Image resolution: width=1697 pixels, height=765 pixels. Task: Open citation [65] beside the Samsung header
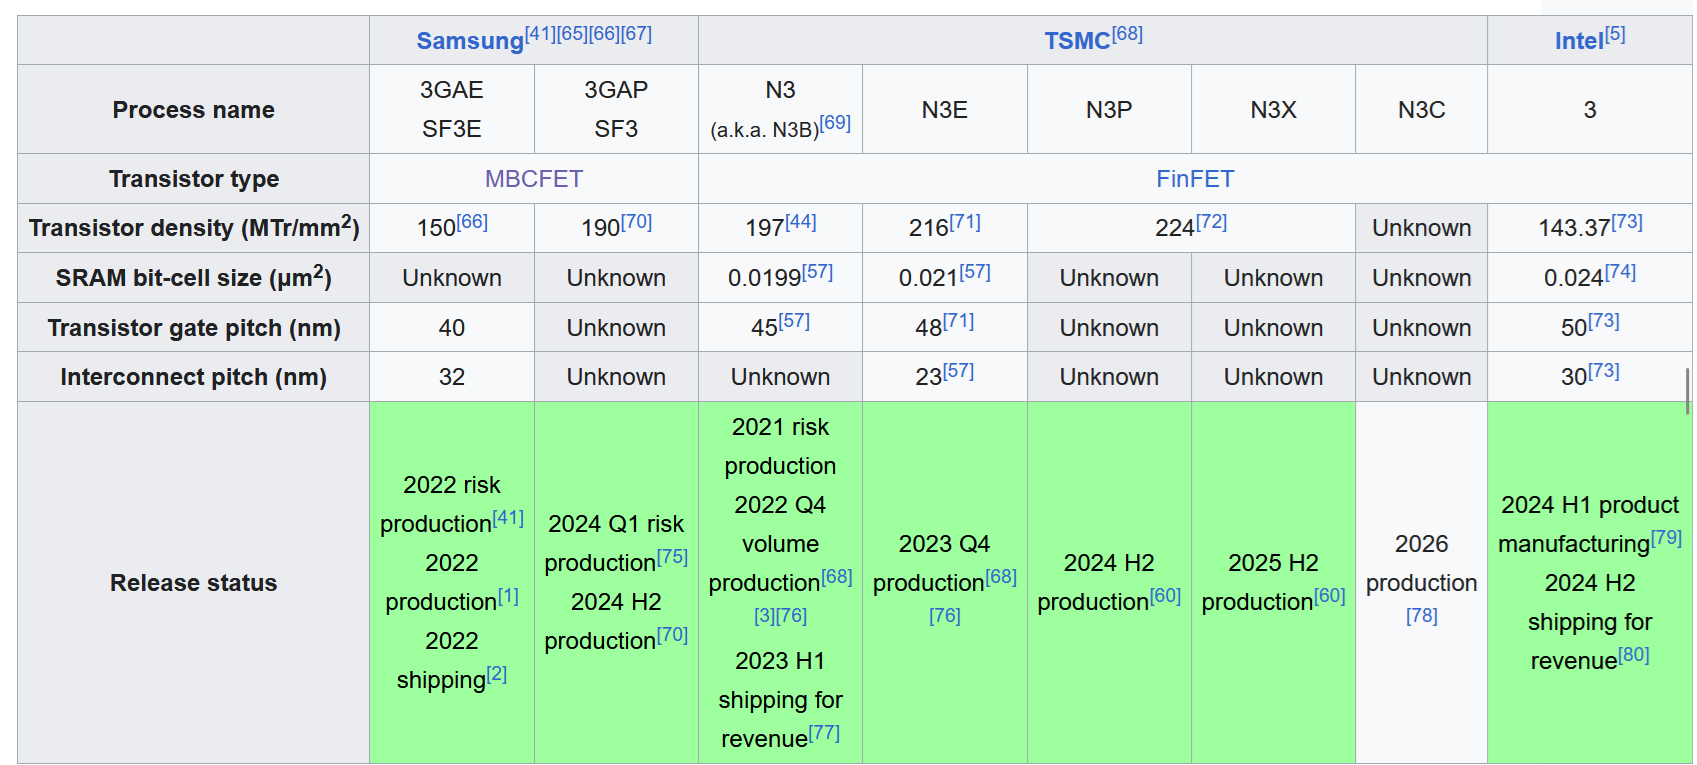pyautogui.click(x=573, y=33)
